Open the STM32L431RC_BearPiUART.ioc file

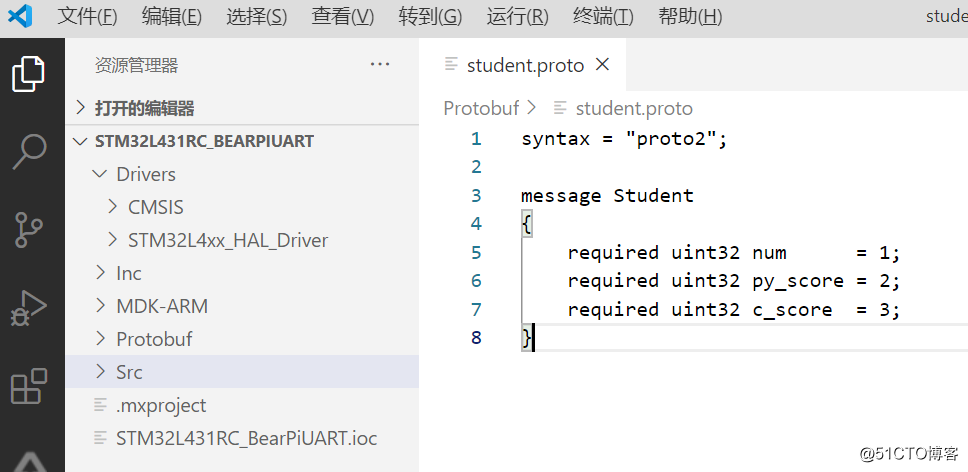click(246, 438)
